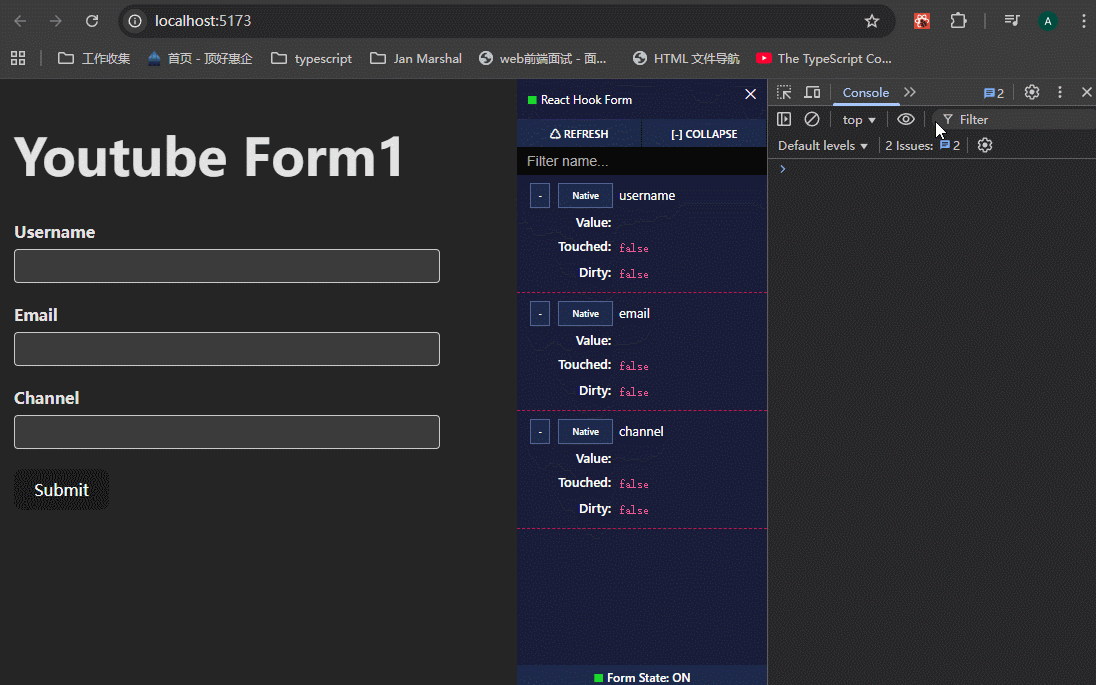
Task: Open the Default levels dropdown
Action: [x=823, y=145]
